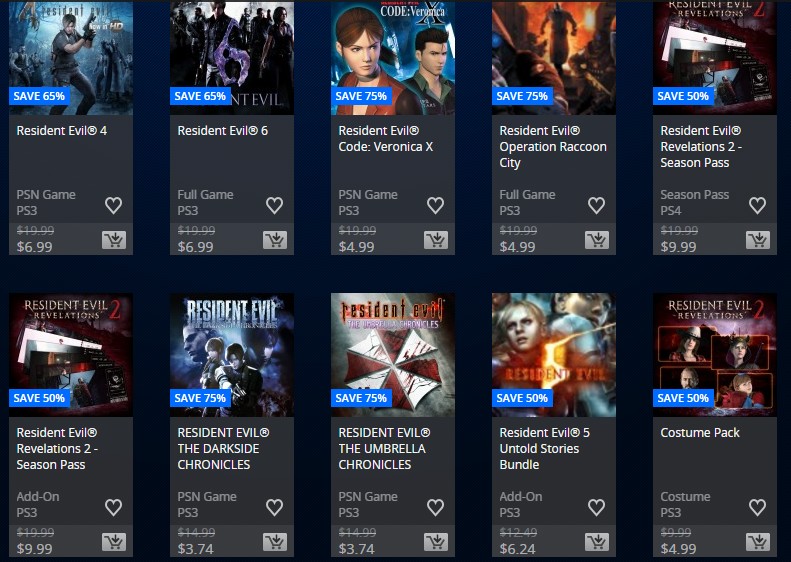Add Untold Stories Bundle to cart

(597, 542)
